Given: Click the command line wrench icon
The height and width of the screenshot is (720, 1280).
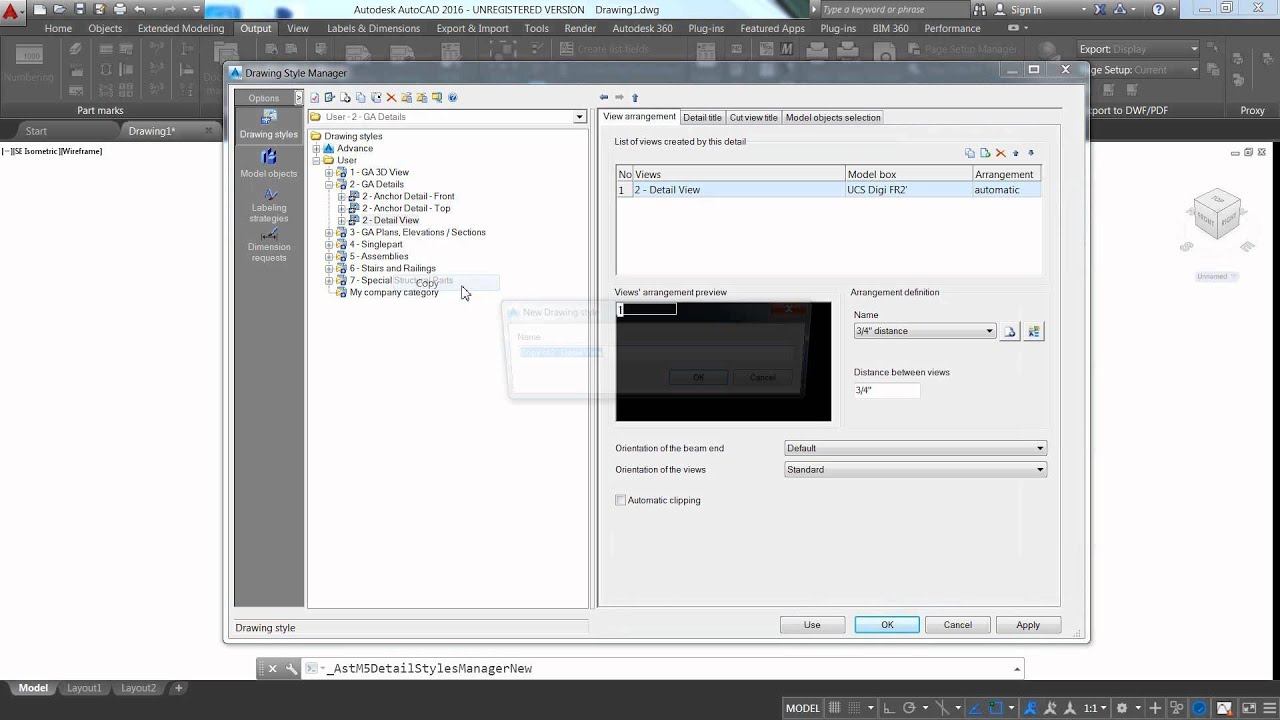Looking at the screenshot, I should click(291, 669).
